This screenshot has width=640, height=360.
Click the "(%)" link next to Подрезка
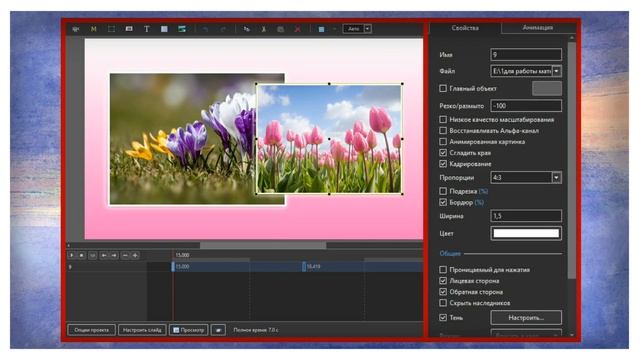483,191
